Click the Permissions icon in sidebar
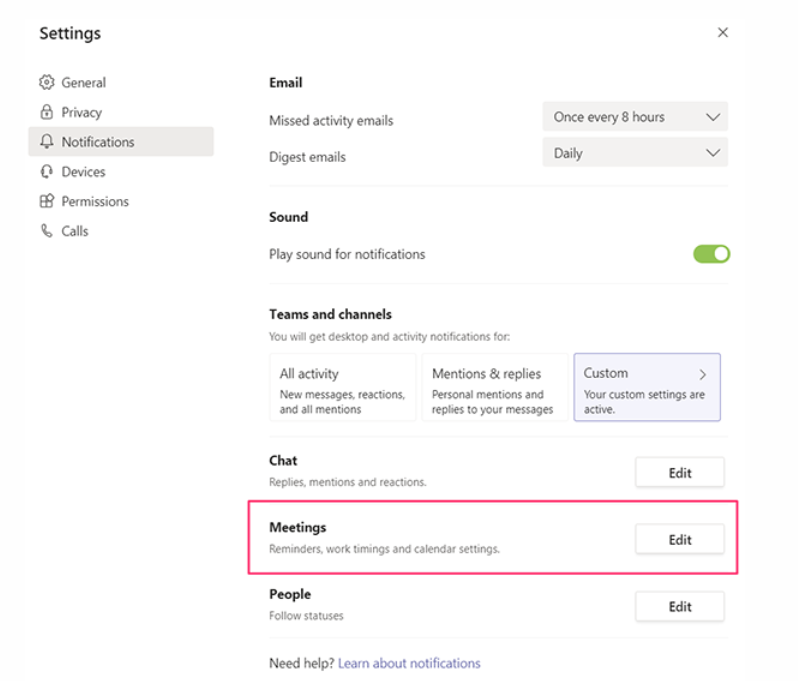This screenshot has height=681, width=798. 46,201
